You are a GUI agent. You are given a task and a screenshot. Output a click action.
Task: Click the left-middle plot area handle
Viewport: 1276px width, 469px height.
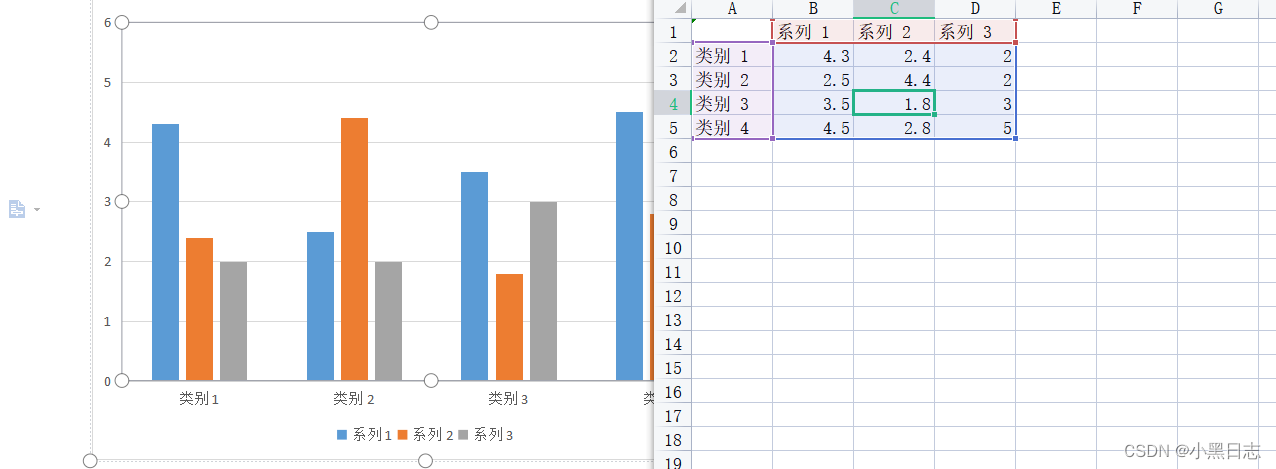[122, 201]
